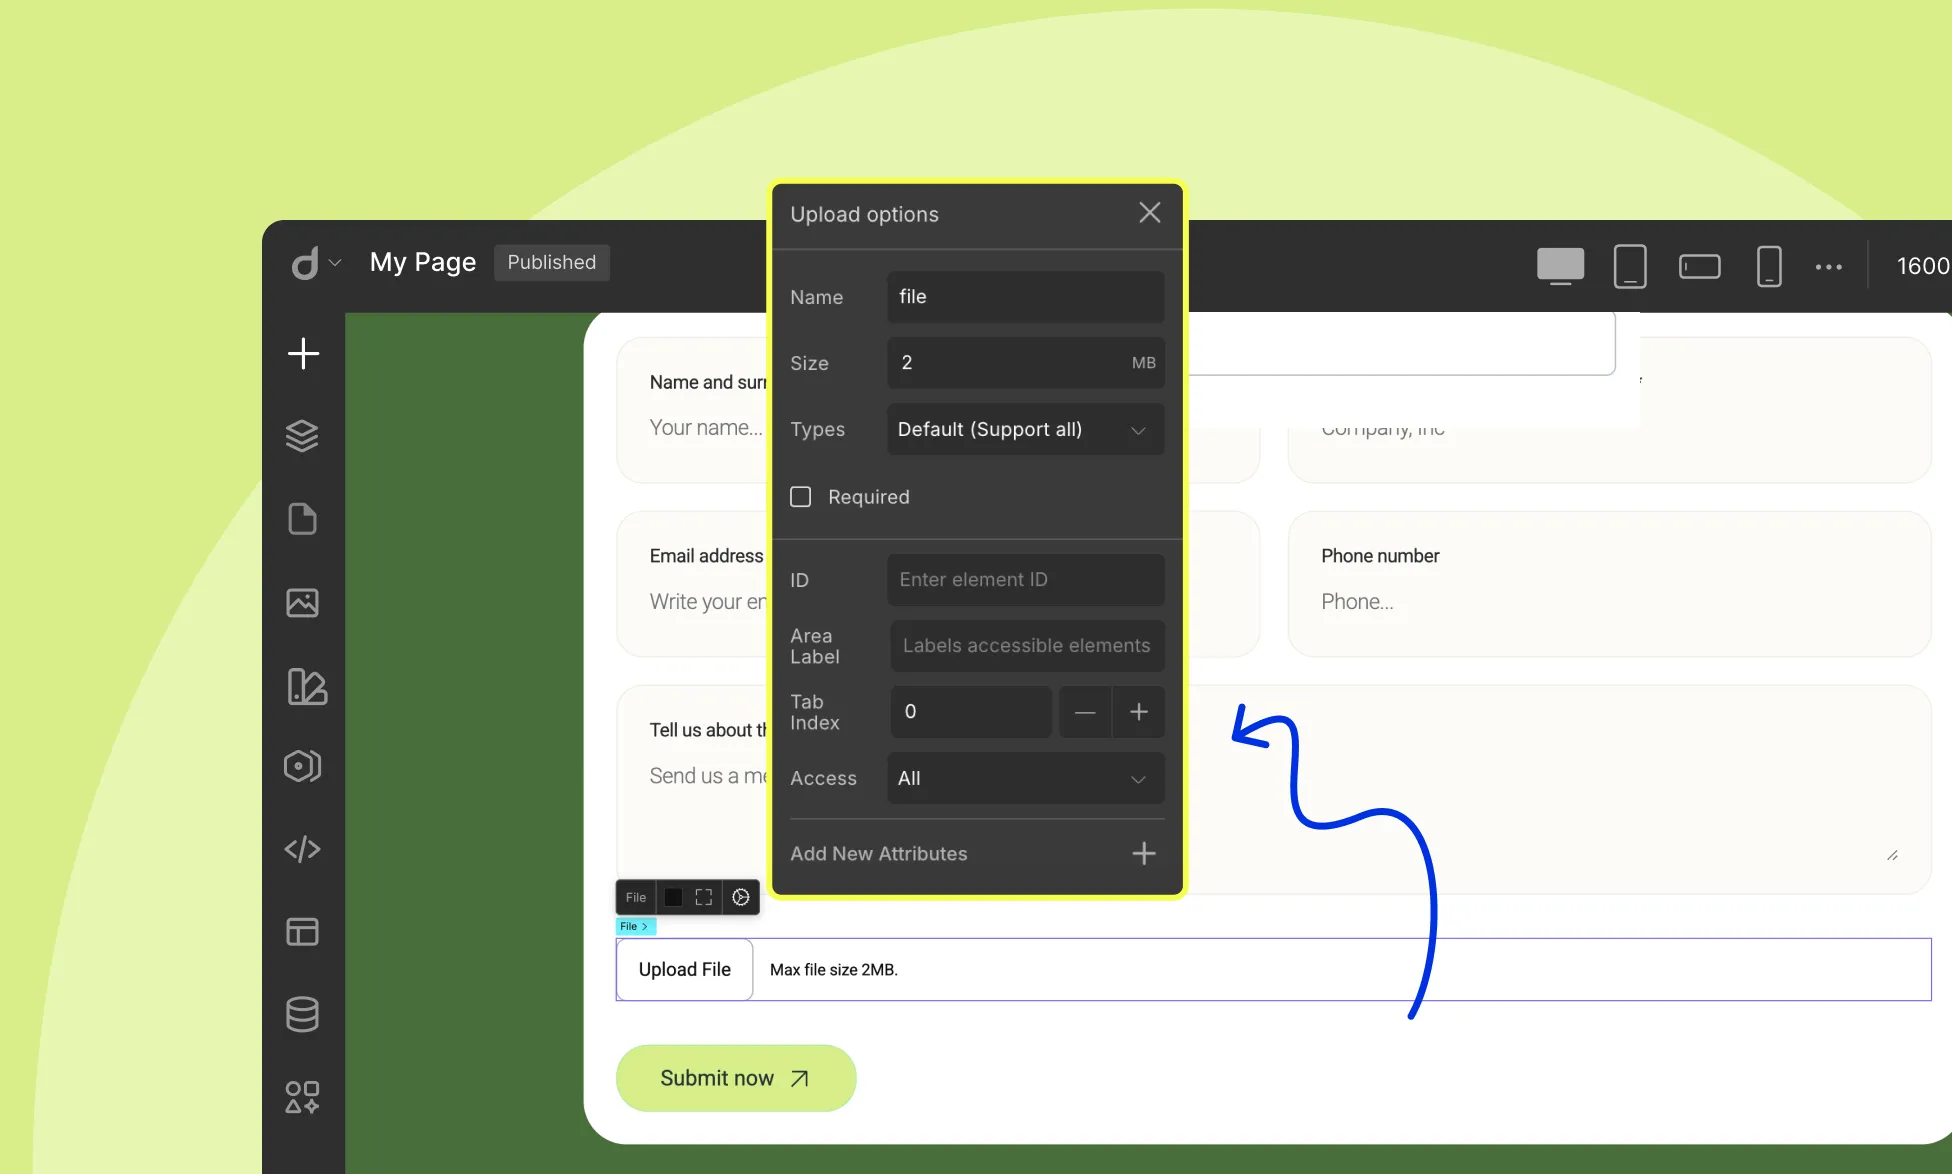Click the Max file size 2MB text
The width and height of the screenshot is (1952, 1174).
(834, 970)
